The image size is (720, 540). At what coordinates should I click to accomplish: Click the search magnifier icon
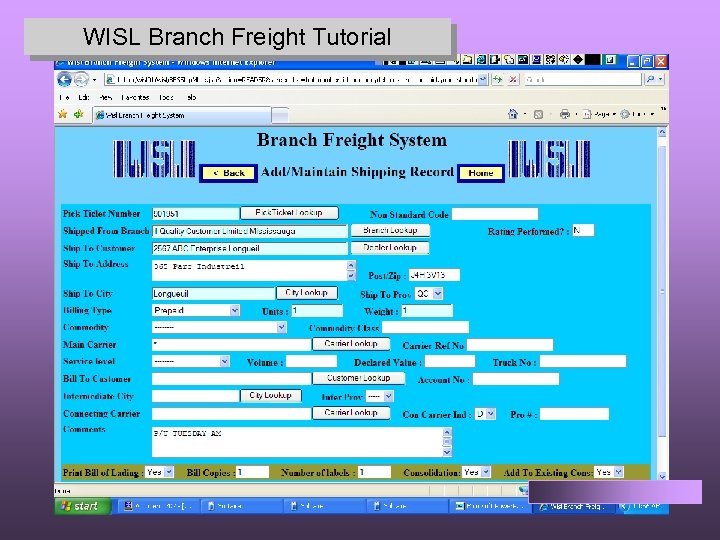(x=650, y=79)
